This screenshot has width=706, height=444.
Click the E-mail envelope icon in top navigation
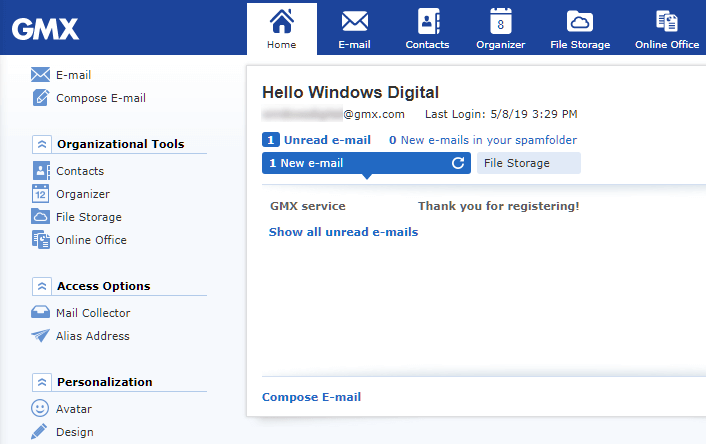tap(355, 21)
